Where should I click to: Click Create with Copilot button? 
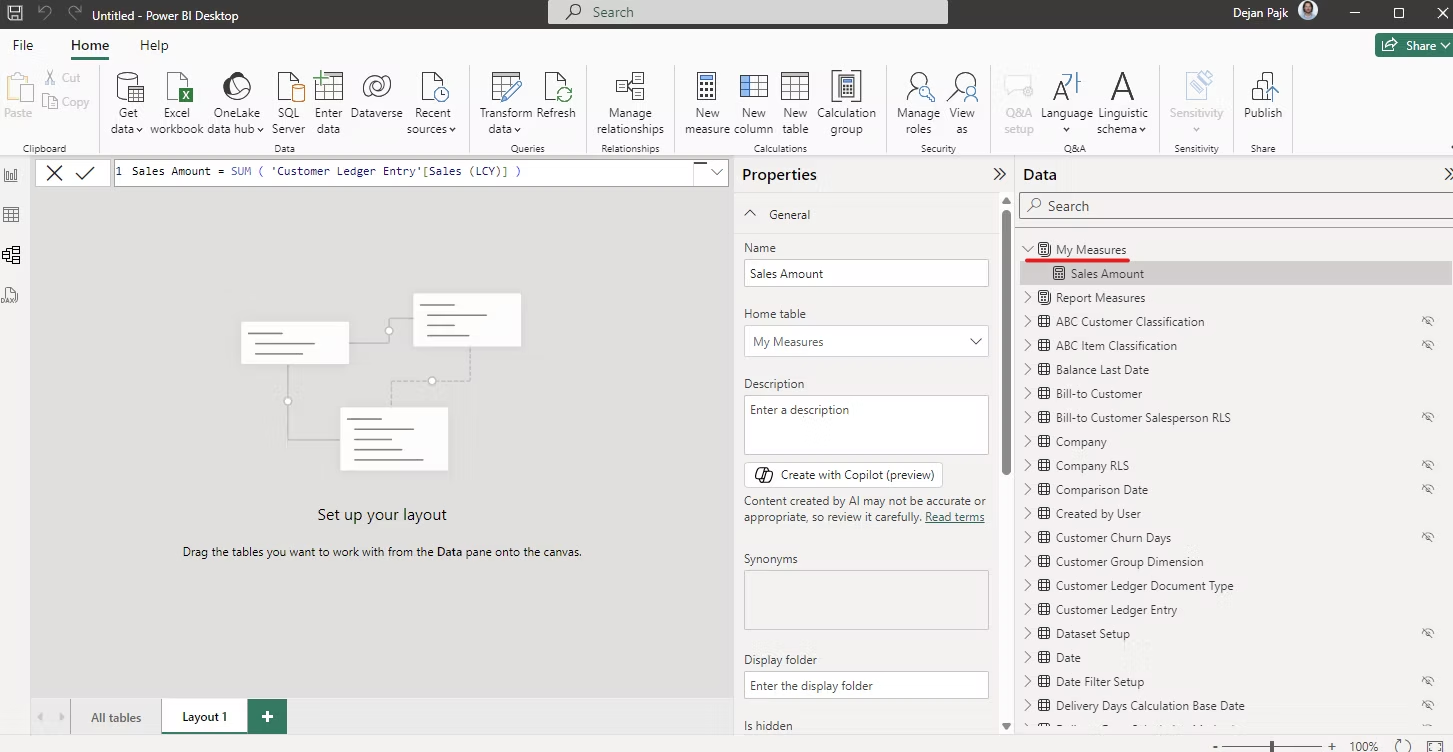tap(844, 475)
